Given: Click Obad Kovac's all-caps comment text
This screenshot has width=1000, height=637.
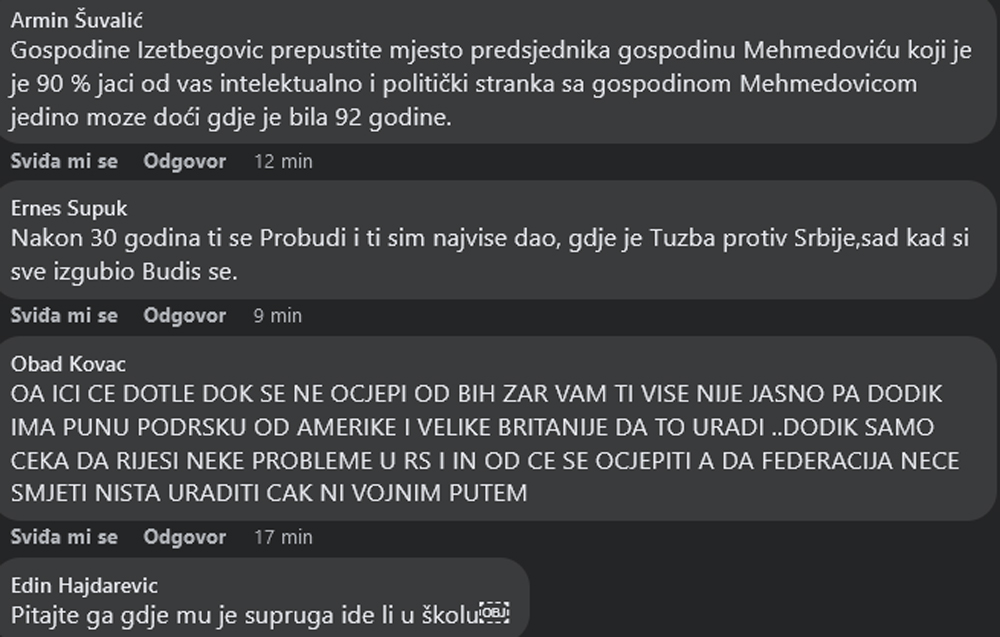Looking at the screenshot, I should click(x=485, y=443).
